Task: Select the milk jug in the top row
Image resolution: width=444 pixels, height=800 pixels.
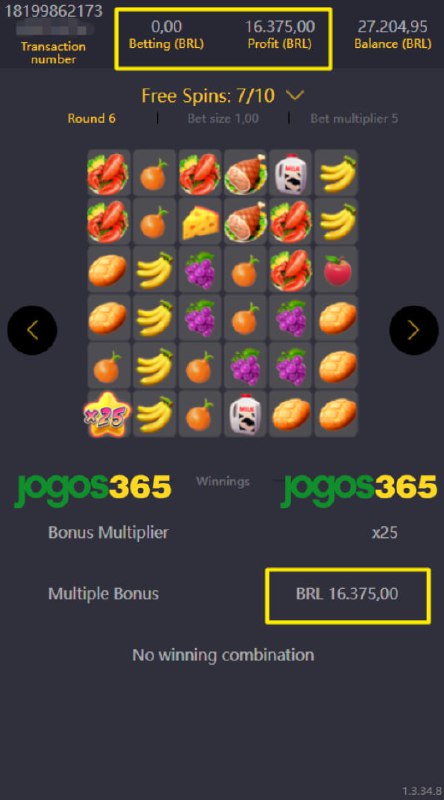Action: pos(291,173)
